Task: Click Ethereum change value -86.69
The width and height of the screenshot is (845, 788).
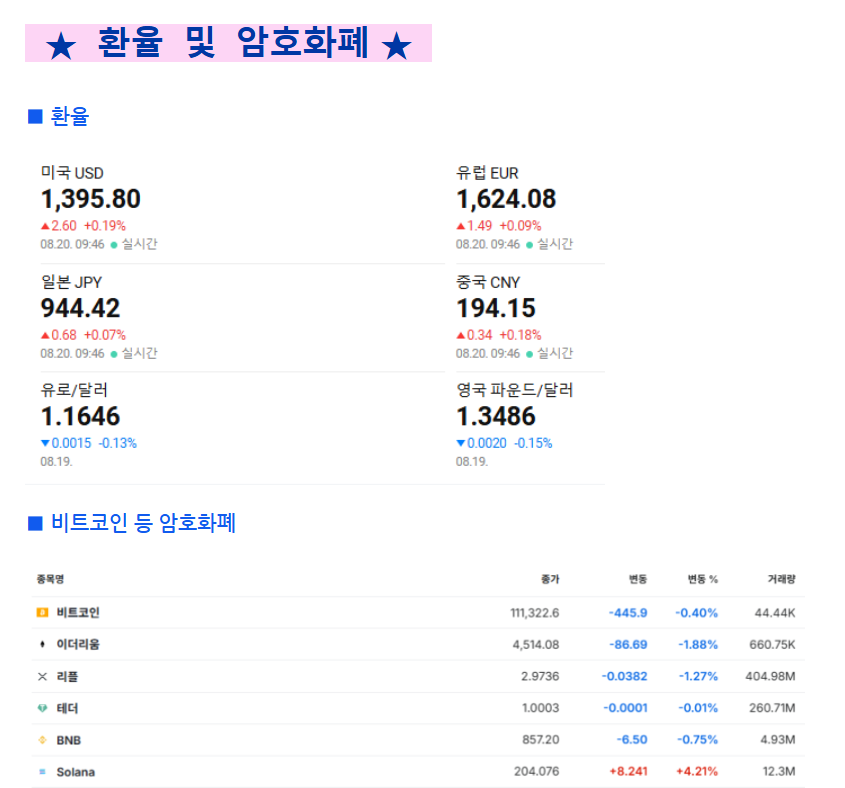Action: 628,645
